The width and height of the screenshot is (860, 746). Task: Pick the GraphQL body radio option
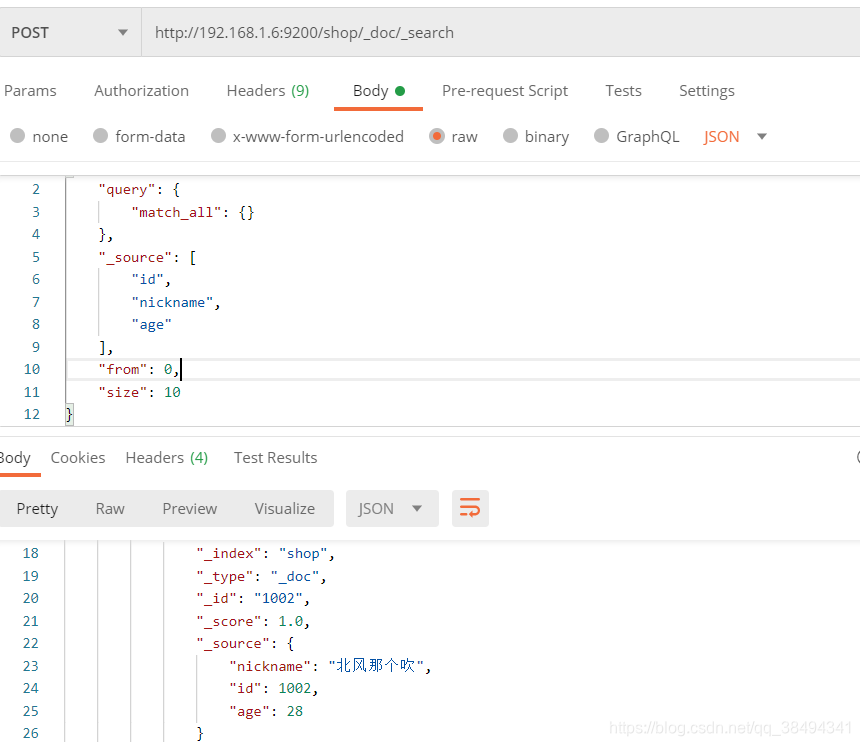point(602,137)
